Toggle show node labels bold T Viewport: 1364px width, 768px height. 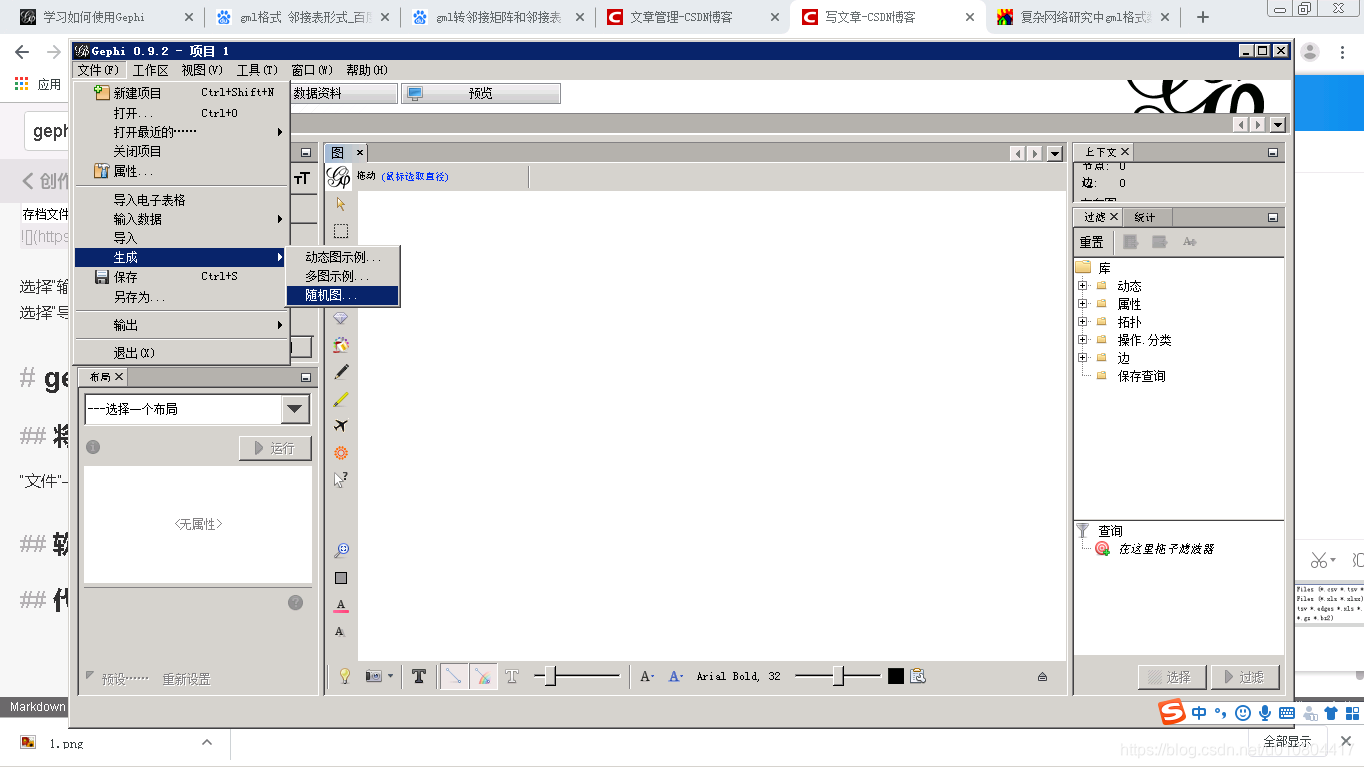click(419, 677)
